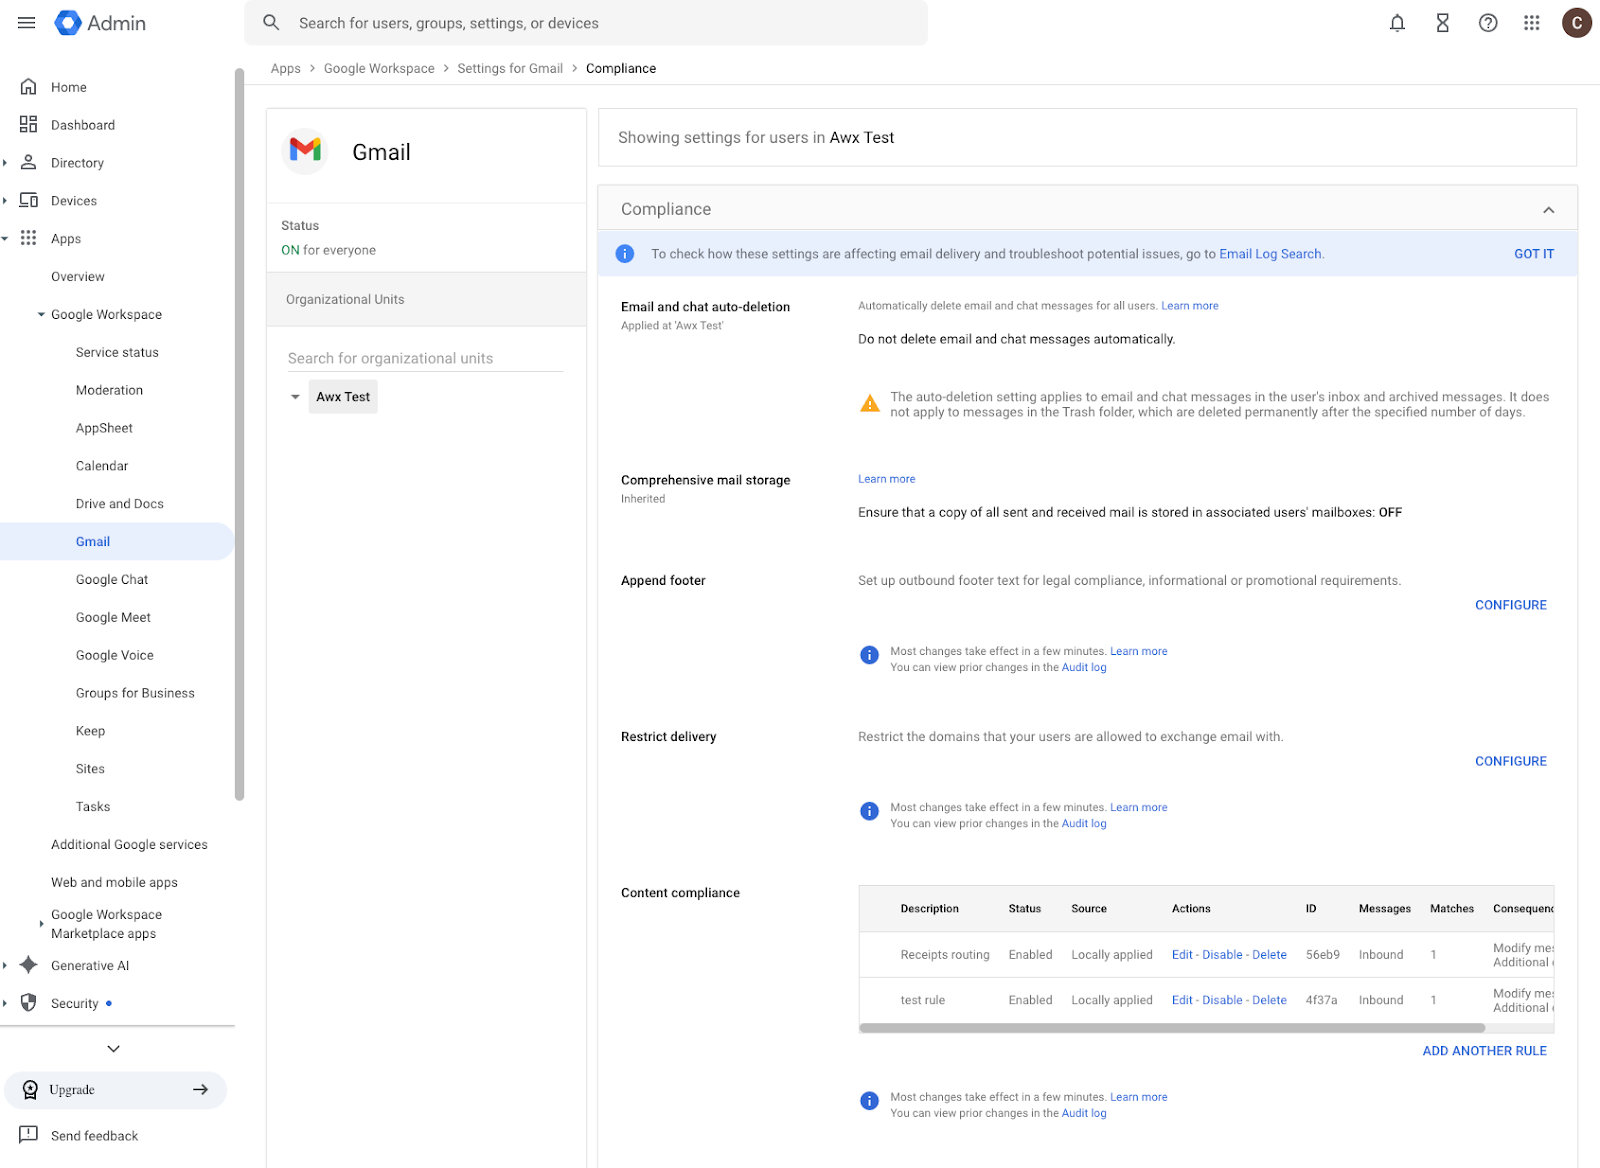Viewport: 1600px width, 1168px height.
Task: Collapse the Google Workspace tree arrow
Action: (x=41, y=315)
